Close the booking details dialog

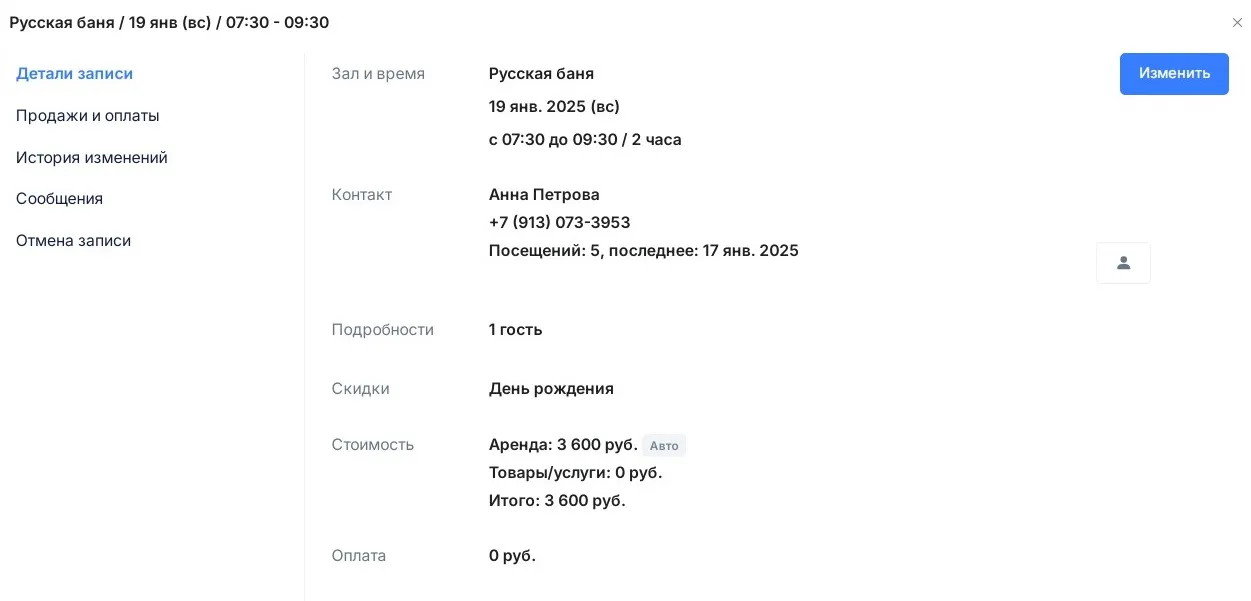[x=1237, y=22]
